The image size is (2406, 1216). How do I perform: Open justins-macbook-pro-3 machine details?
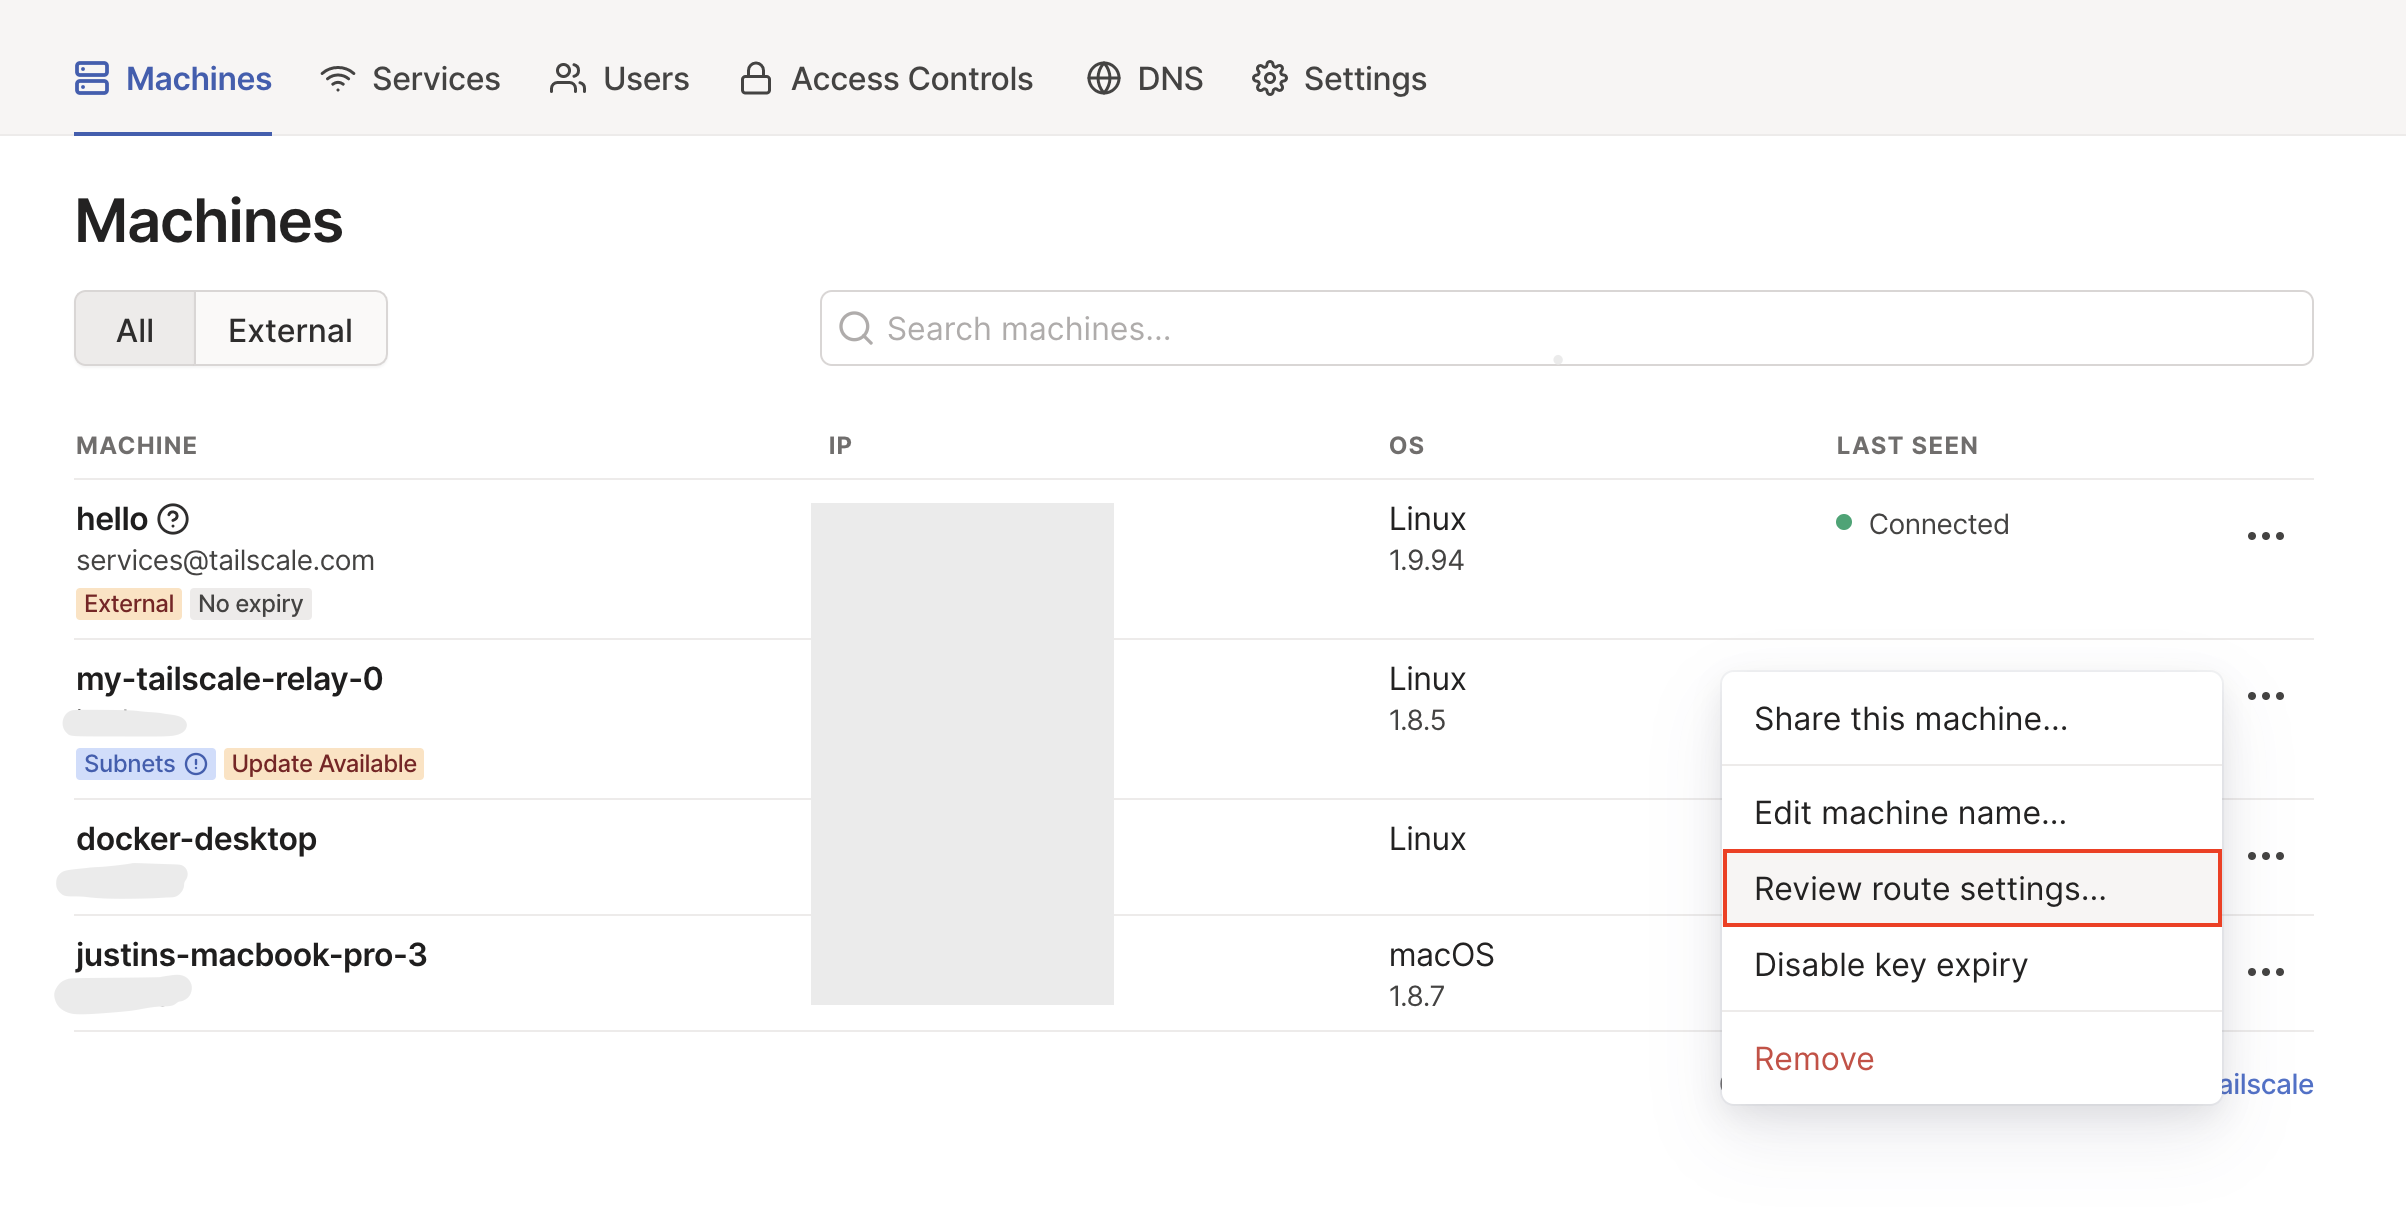[x=251, y=955]
